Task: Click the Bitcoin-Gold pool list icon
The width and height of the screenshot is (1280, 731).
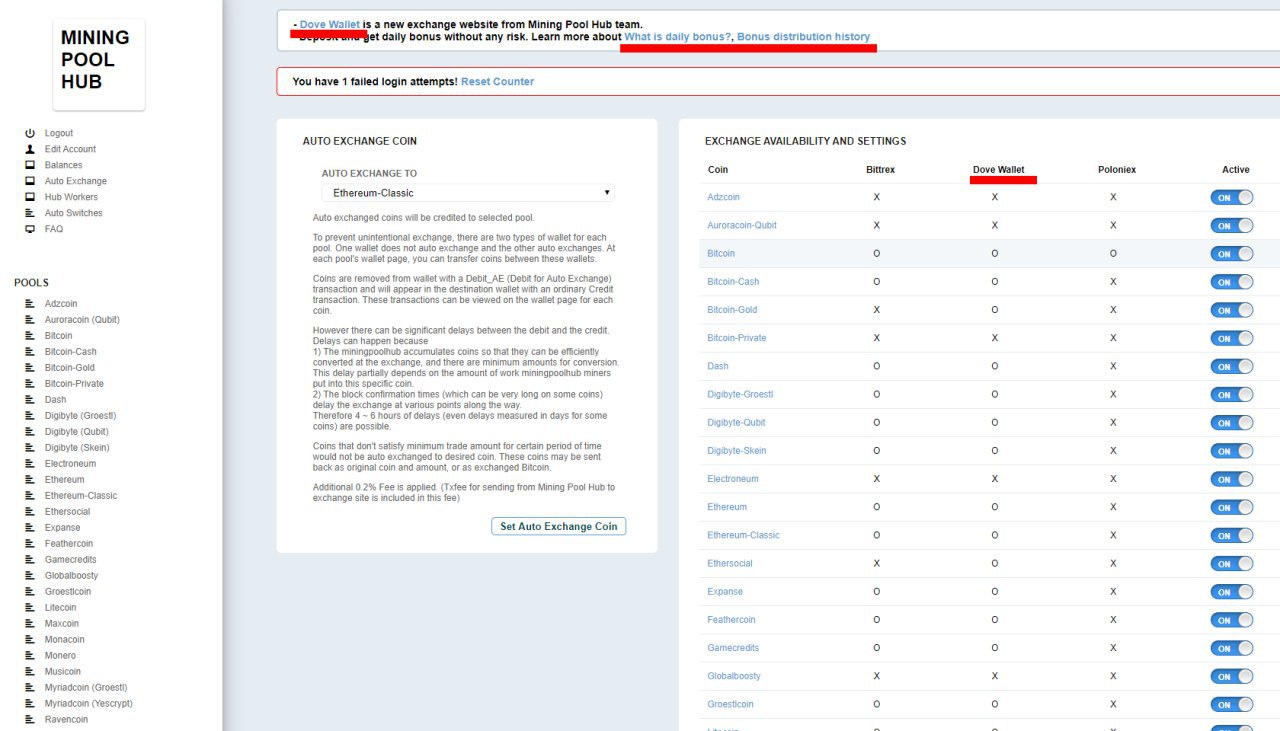Action: pos(30,368)
